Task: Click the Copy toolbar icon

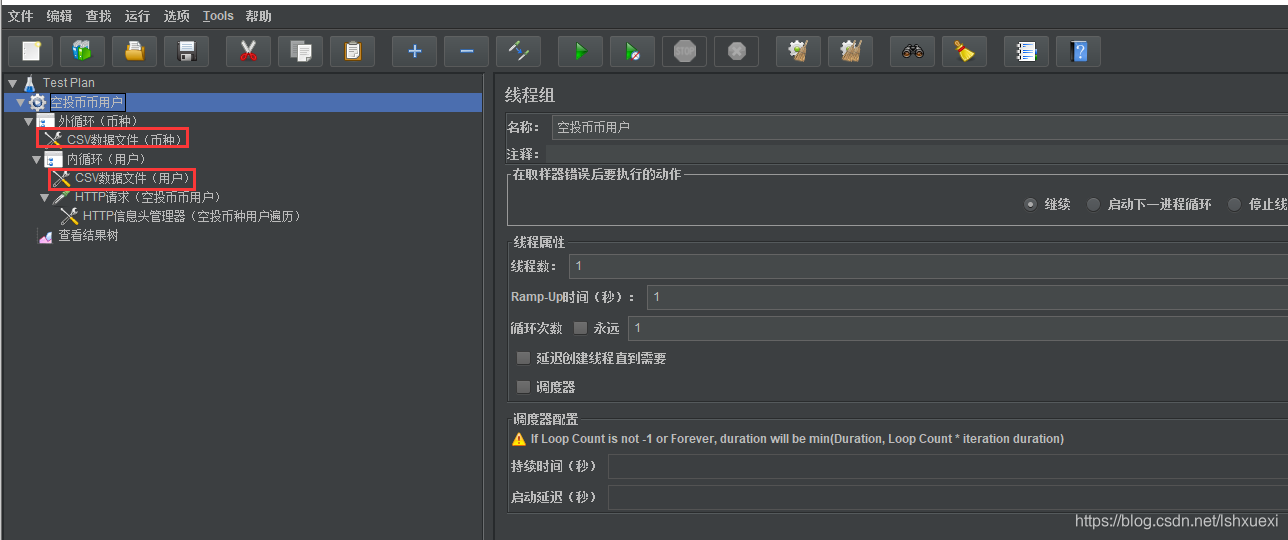Action: pos(300,51)
